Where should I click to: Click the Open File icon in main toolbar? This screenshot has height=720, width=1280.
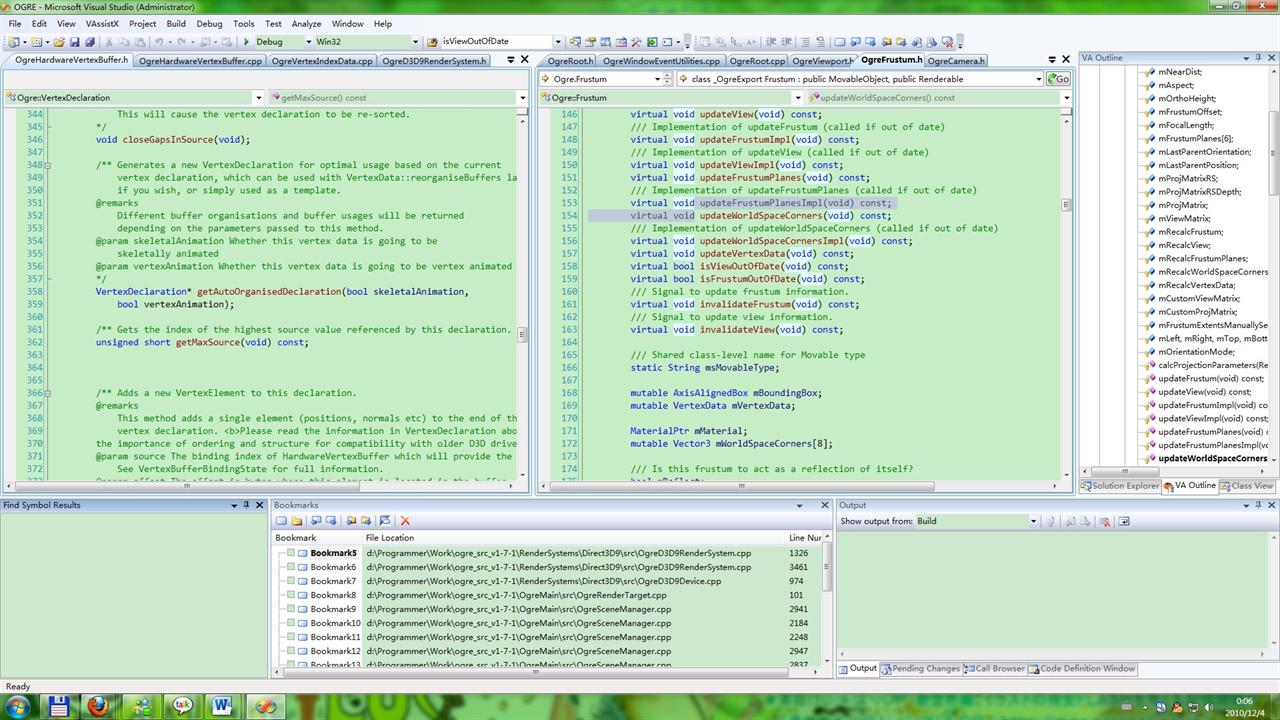(x=59, y=42)
